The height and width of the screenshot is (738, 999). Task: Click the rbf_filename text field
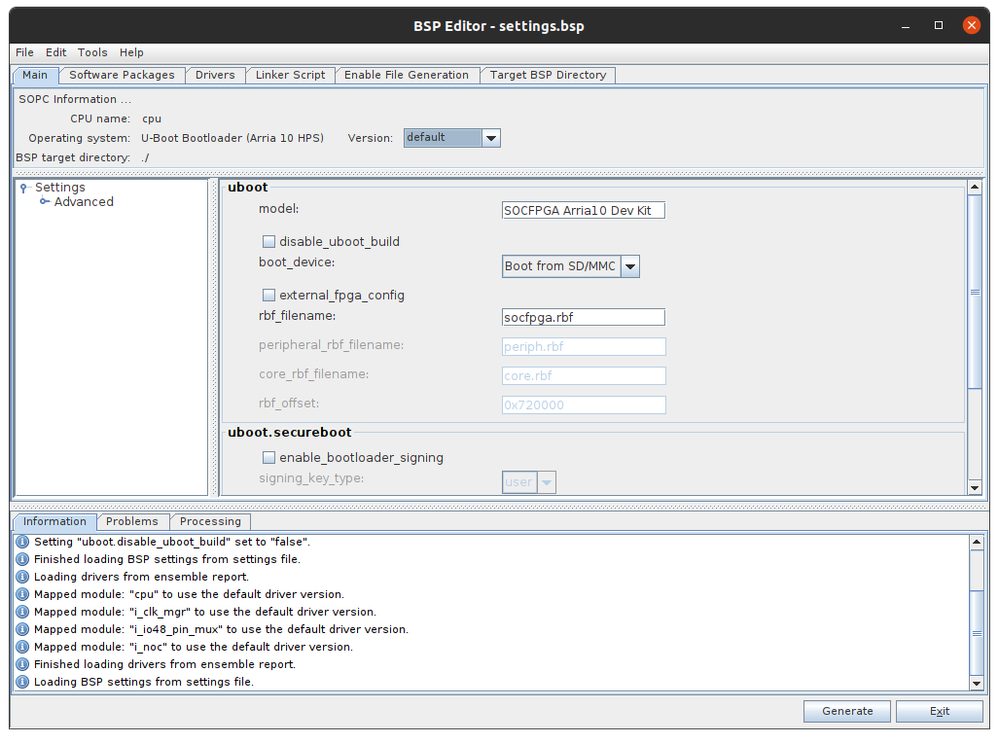pyautogui.click(x=583, y=317)
